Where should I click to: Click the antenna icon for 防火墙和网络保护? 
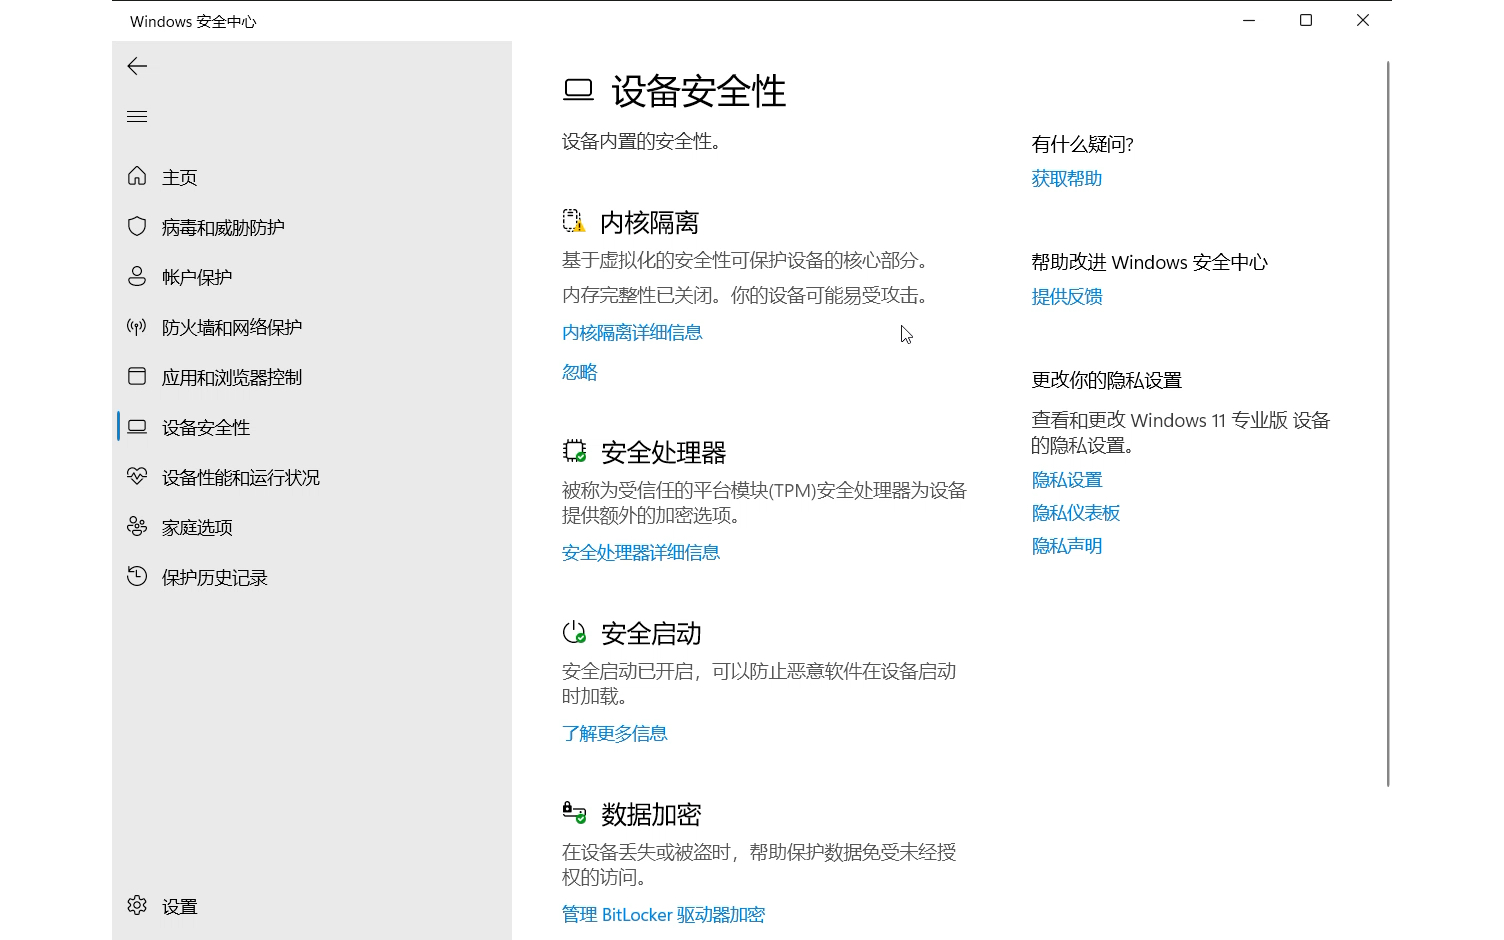(x=137, y=326)
